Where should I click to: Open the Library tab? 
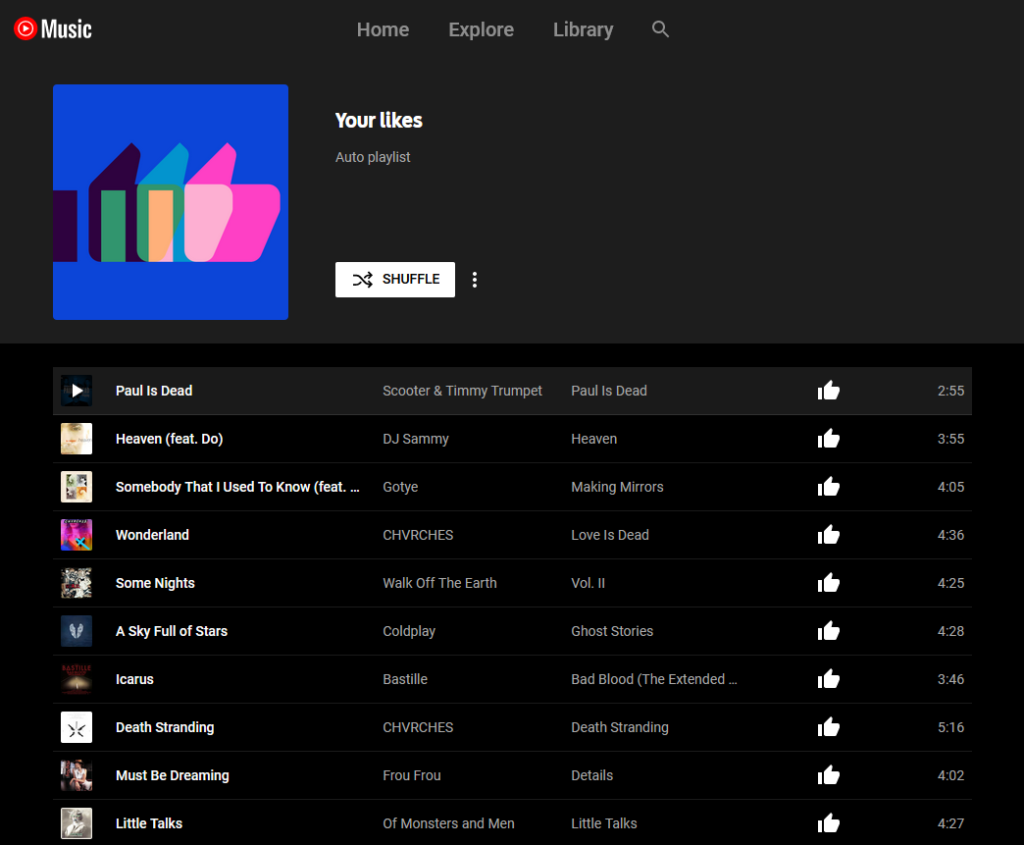pos(583,29)
